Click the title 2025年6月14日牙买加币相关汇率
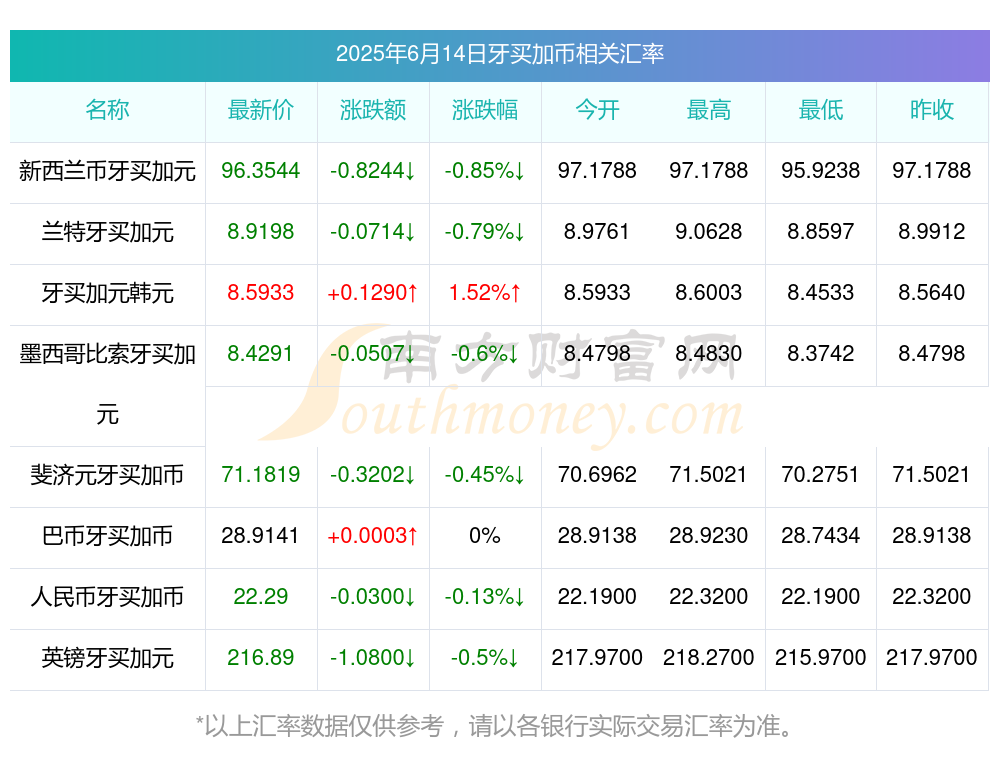The width and height of the screenshot is (1000, 757). pos(500,54)
